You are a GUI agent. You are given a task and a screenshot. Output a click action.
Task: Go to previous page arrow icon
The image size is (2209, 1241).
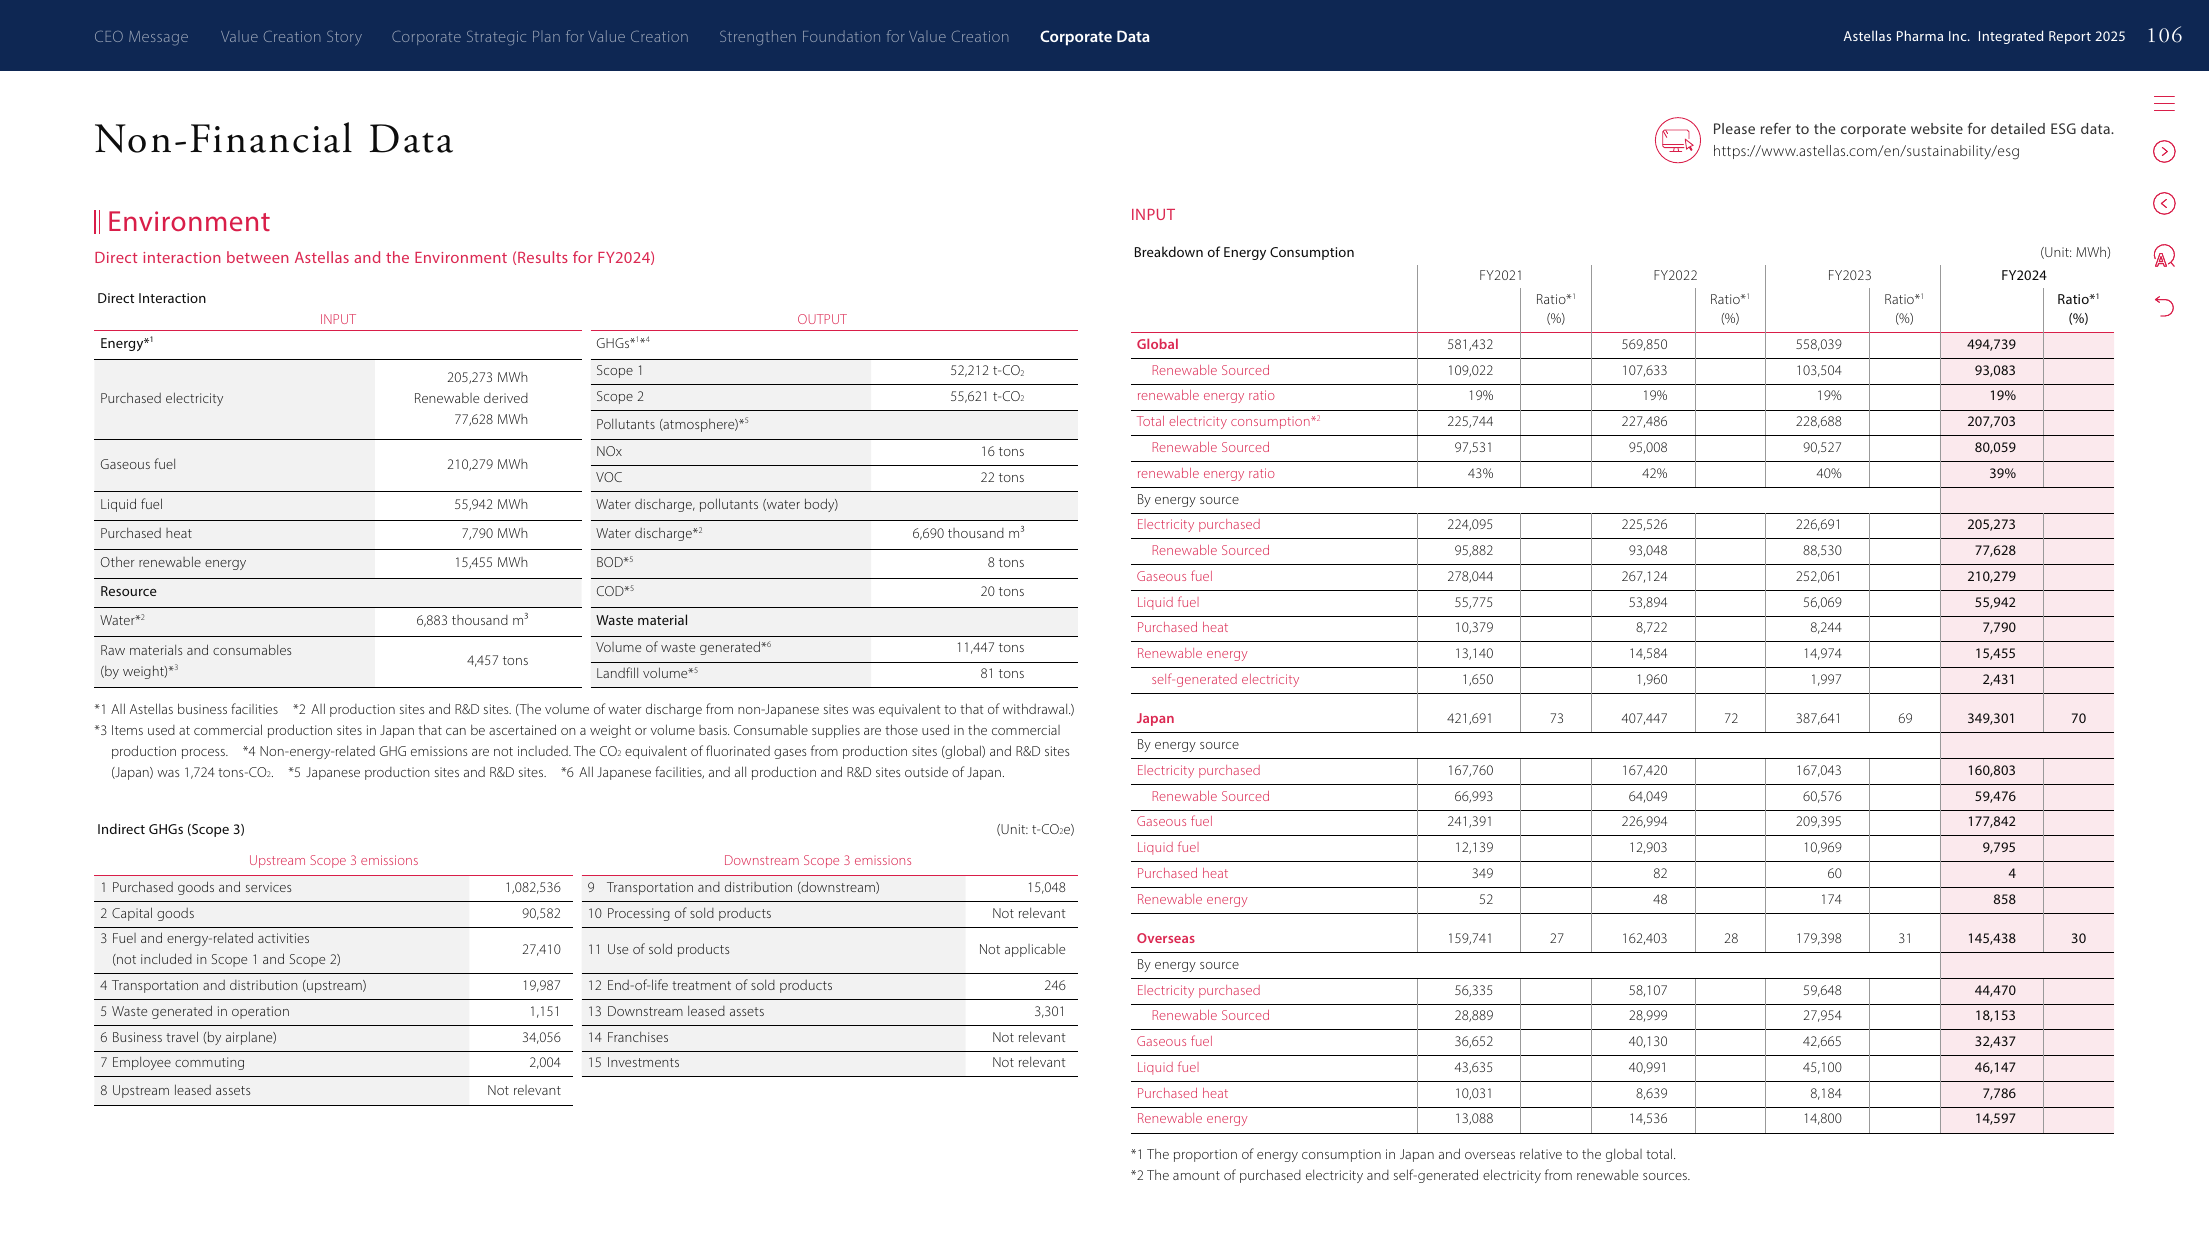tap(2164, 203)
